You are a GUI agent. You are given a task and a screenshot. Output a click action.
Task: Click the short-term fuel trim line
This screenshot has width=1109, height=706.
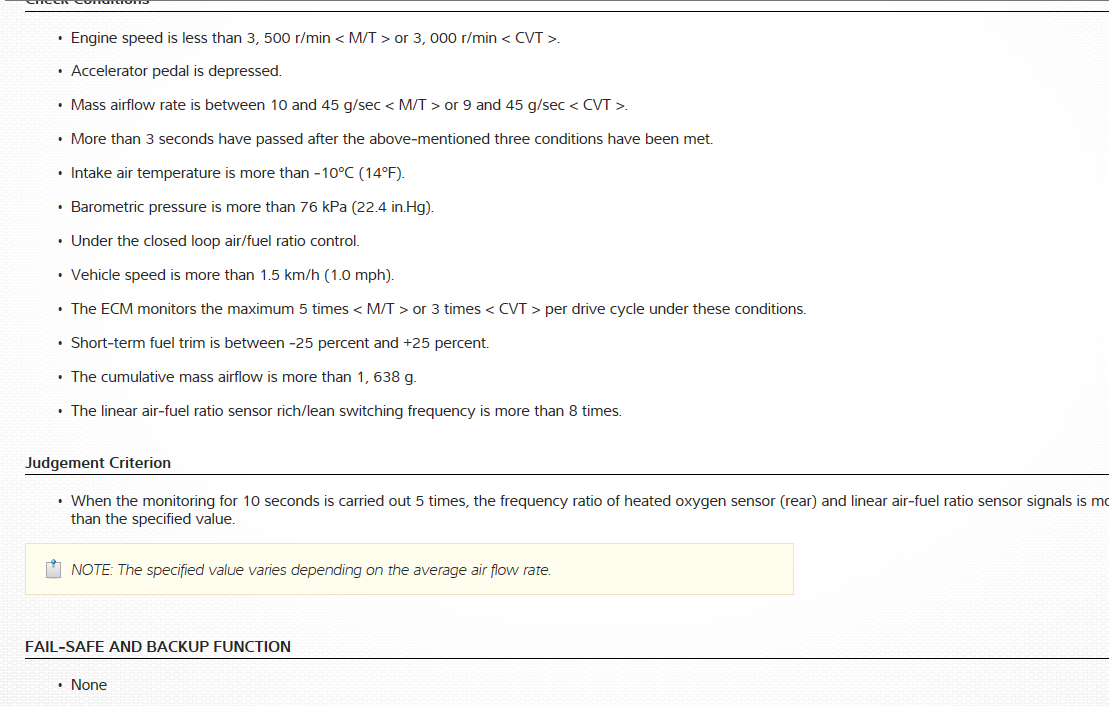coord(280,343)
